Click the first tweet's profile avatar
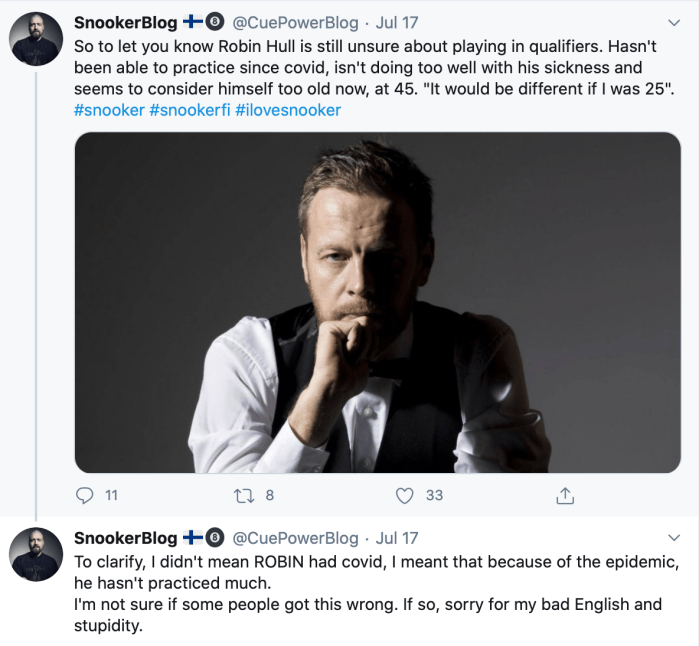This screenshot has width=699, height=646. coord(37,44)
